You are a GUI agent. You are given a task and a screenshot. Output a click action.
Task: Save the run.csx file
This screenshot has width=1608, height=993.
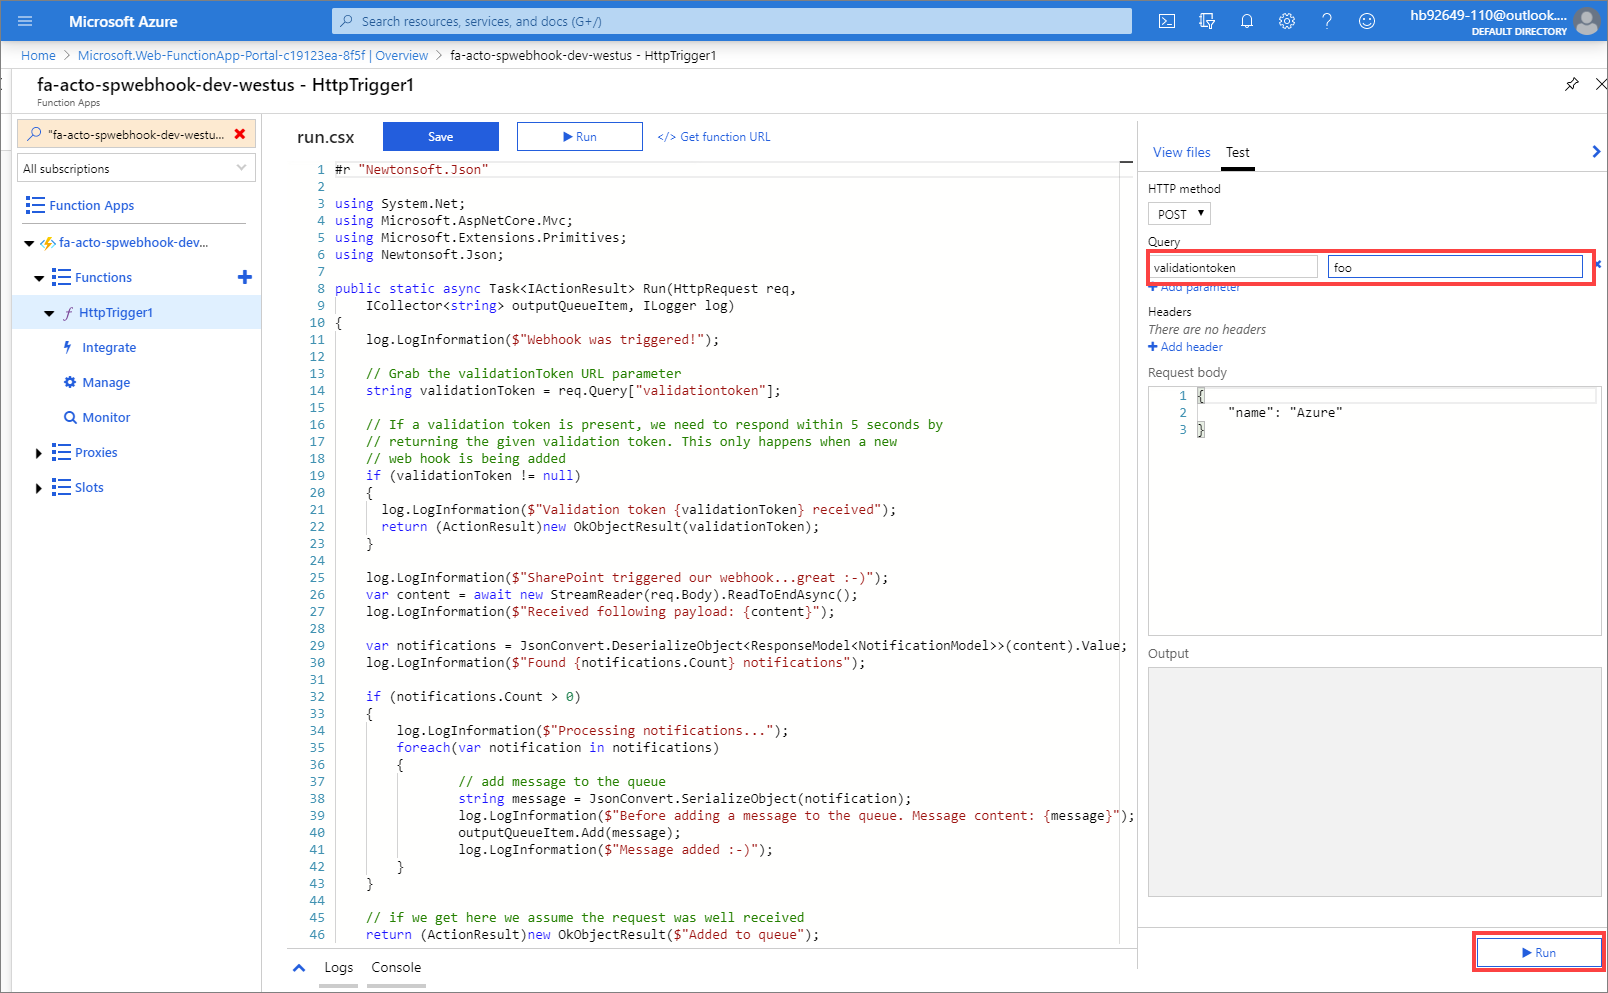point(441,137)
